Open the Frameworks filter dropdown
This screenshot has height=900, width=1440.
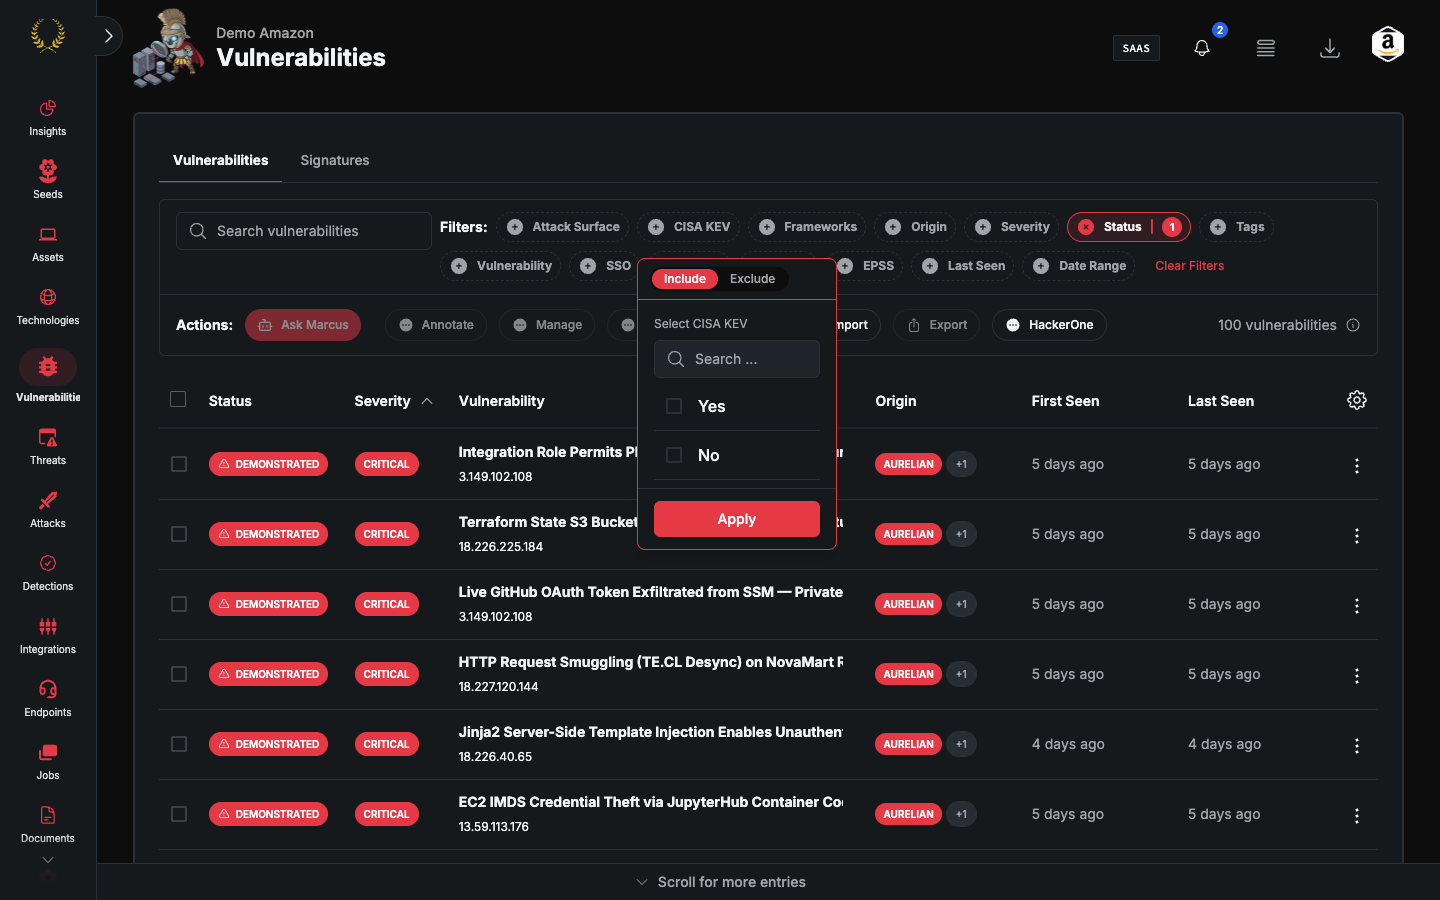(x=807, y=227)
